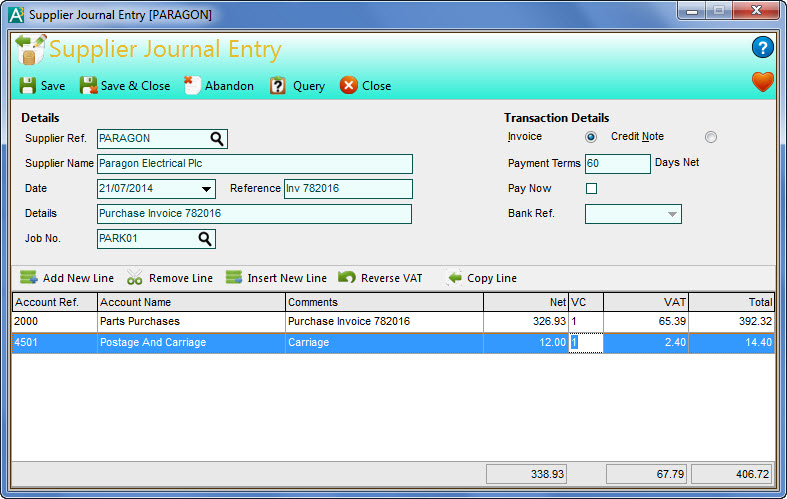Image resolution: width=787 pixels, height=499 pixels.
Task: Choose the Credit Note radio option
Action: 711,137
